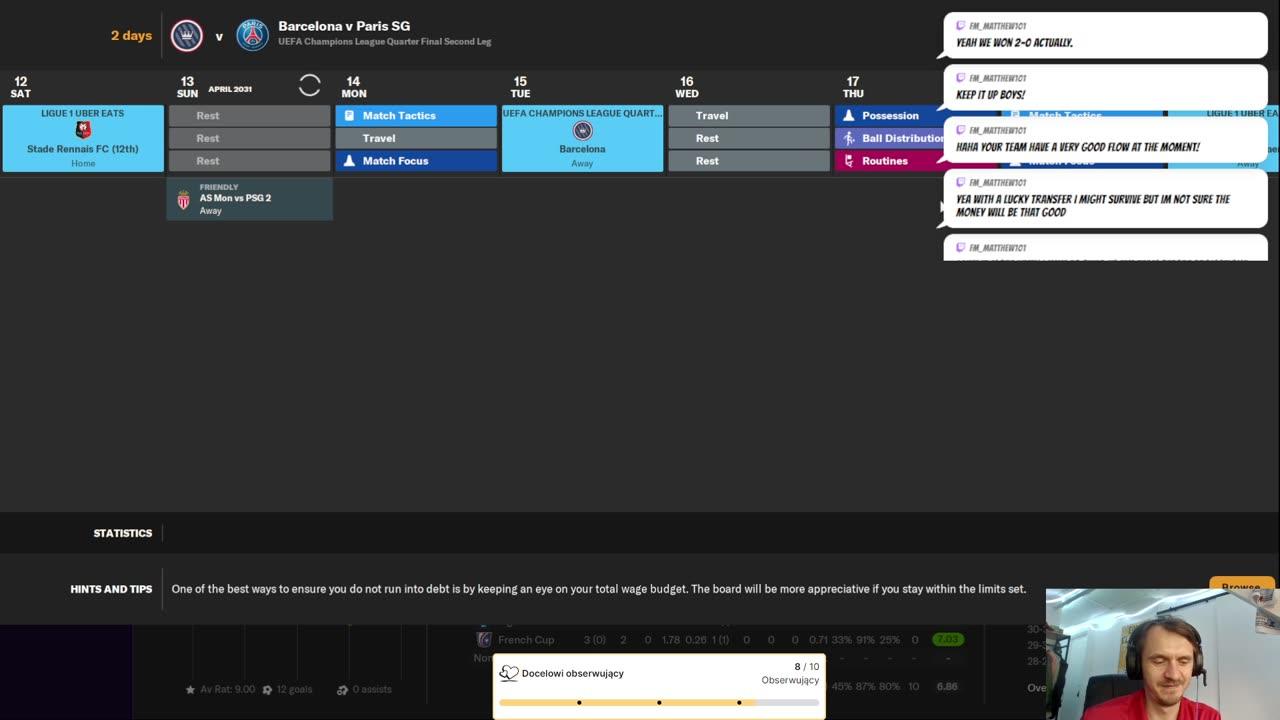Click the boot icon beside 0 assists
Viewport: 1280px width, 720px height.
point(342,689)
